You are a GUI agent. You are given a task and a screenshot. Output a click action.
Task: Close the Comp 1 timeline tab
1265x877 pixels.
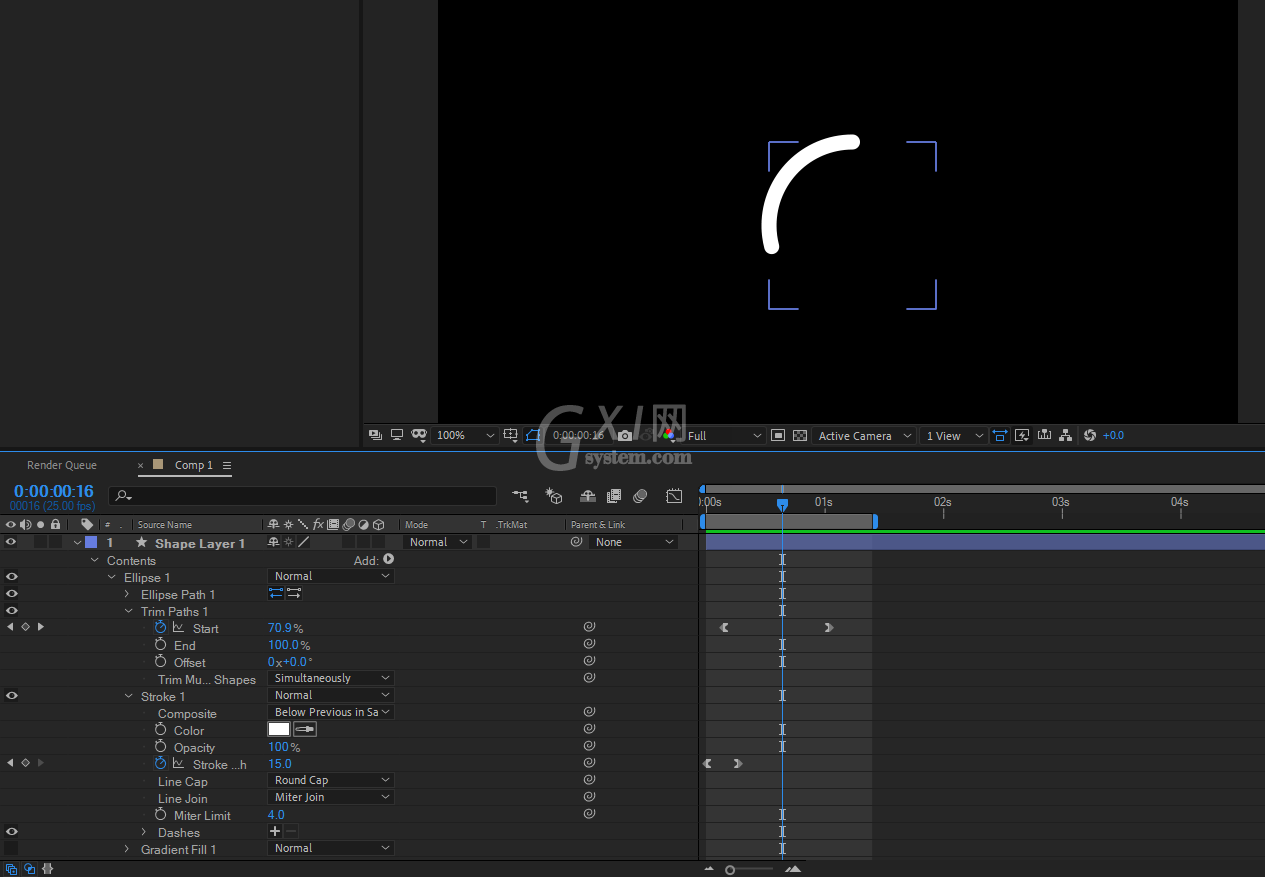tap(141, 465)
